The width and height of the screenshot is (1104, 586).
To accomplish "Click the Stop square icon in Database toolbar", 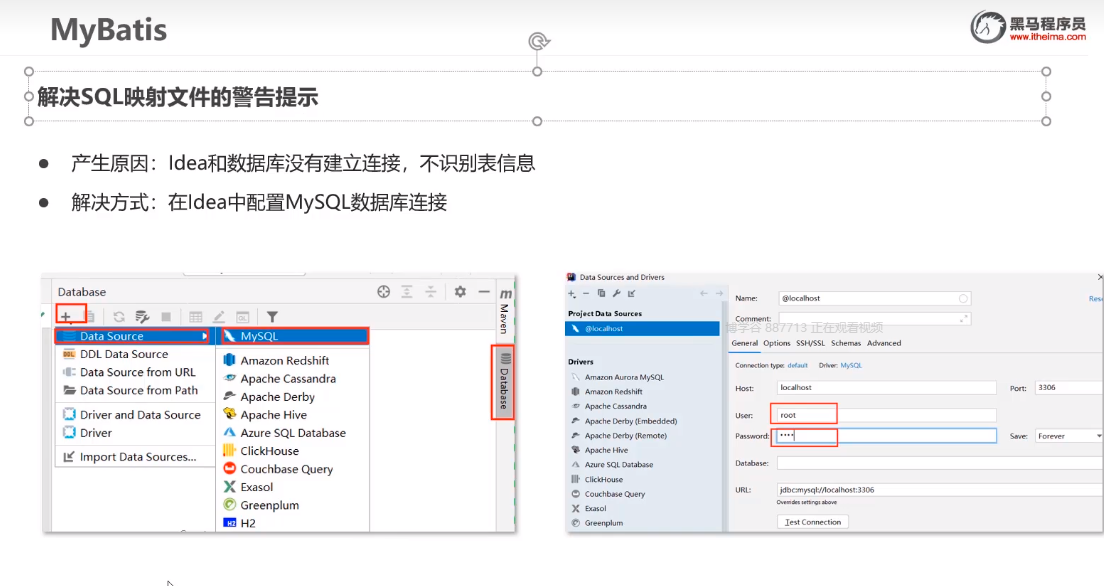I will click(x=166, y=317).
